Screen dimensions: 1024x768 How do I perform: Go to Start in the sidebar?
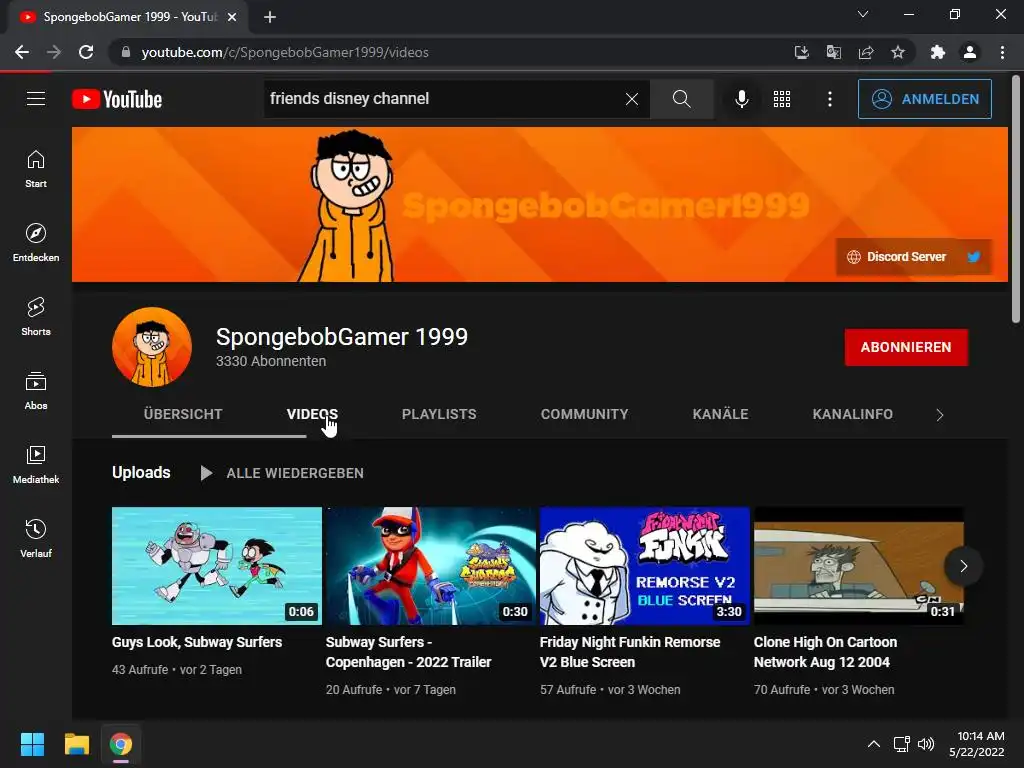[x=36, y=169]
